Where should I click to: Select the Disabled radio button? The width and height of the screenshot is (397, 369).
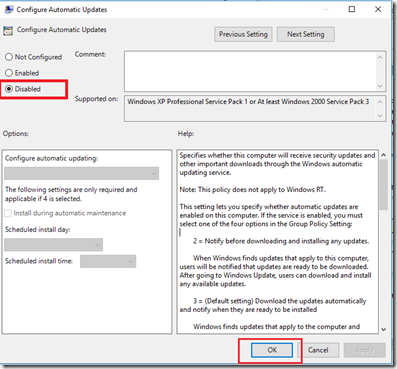[x=9, y=89]
